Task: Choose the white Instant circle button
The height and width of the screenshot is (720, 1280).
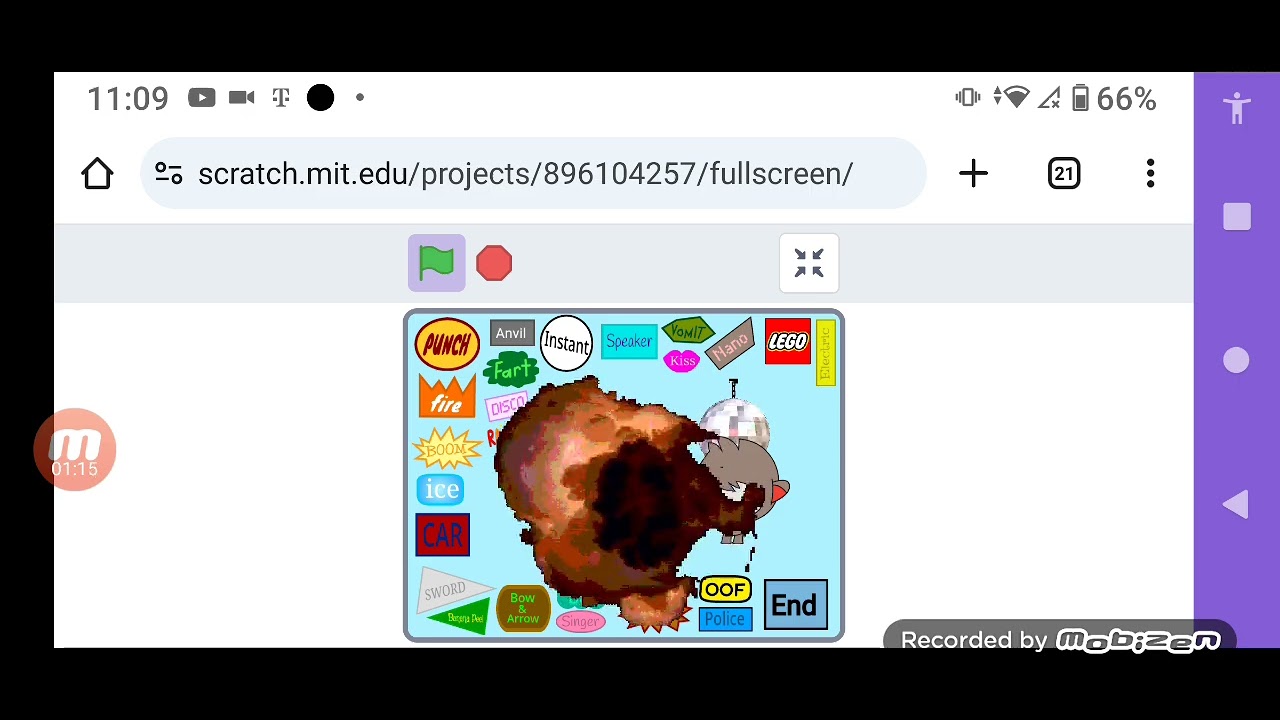Action: [x=566, y=343]
